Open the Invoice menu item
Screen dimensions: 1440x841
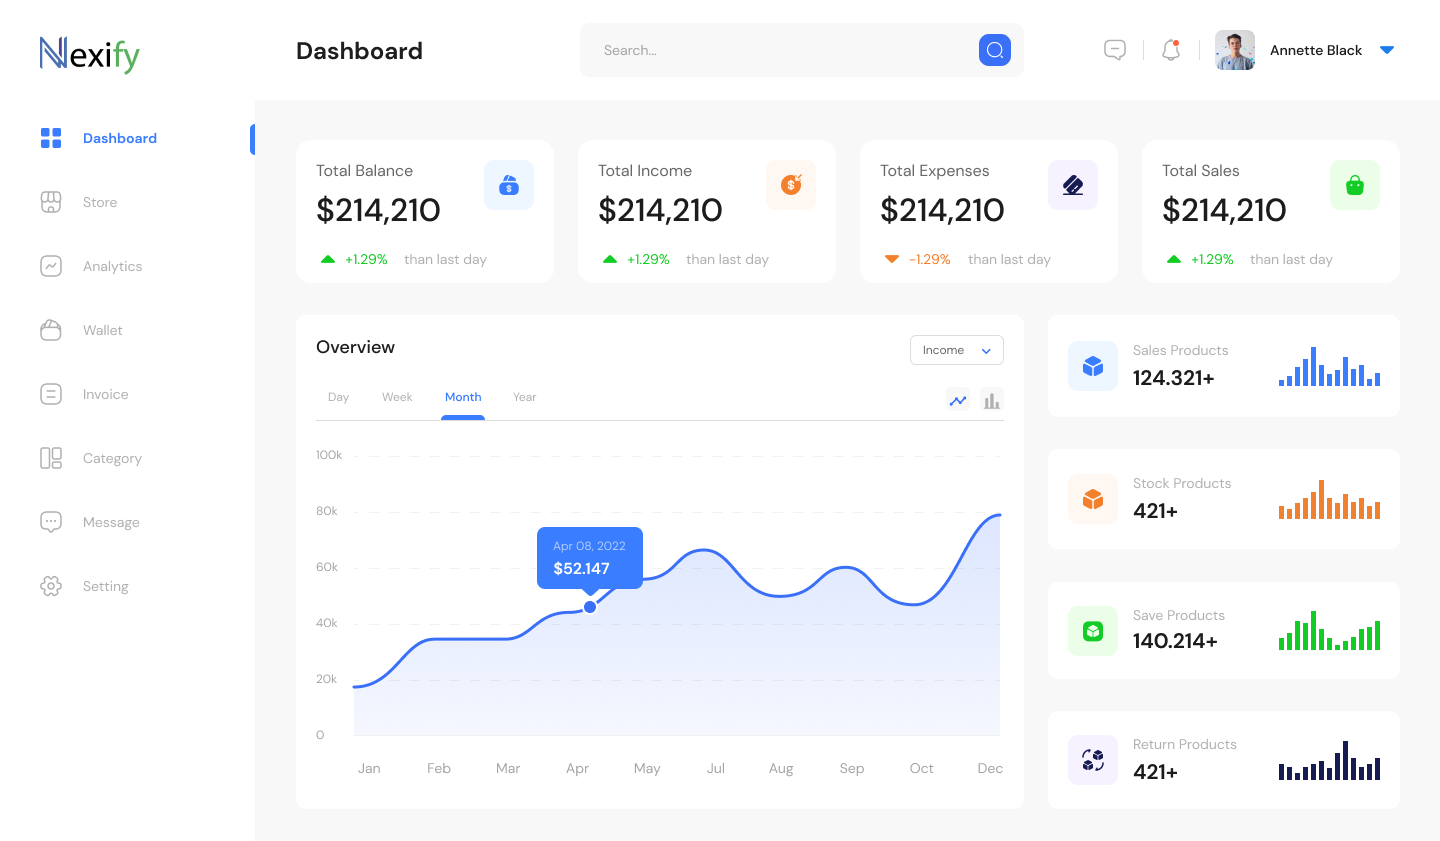click(x=105, y=394)
